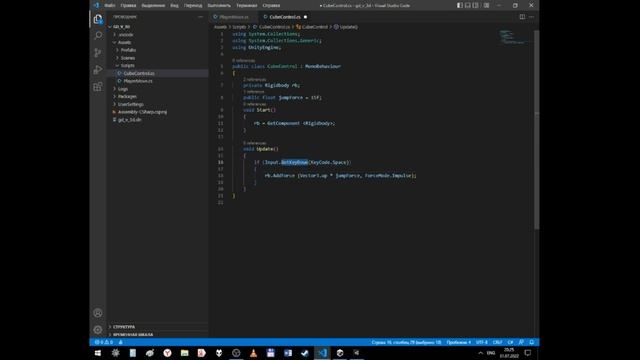This screenshot has width=640, height=360.
Task: Open the Customize Layout button
Action: click(x=486, y=5)
